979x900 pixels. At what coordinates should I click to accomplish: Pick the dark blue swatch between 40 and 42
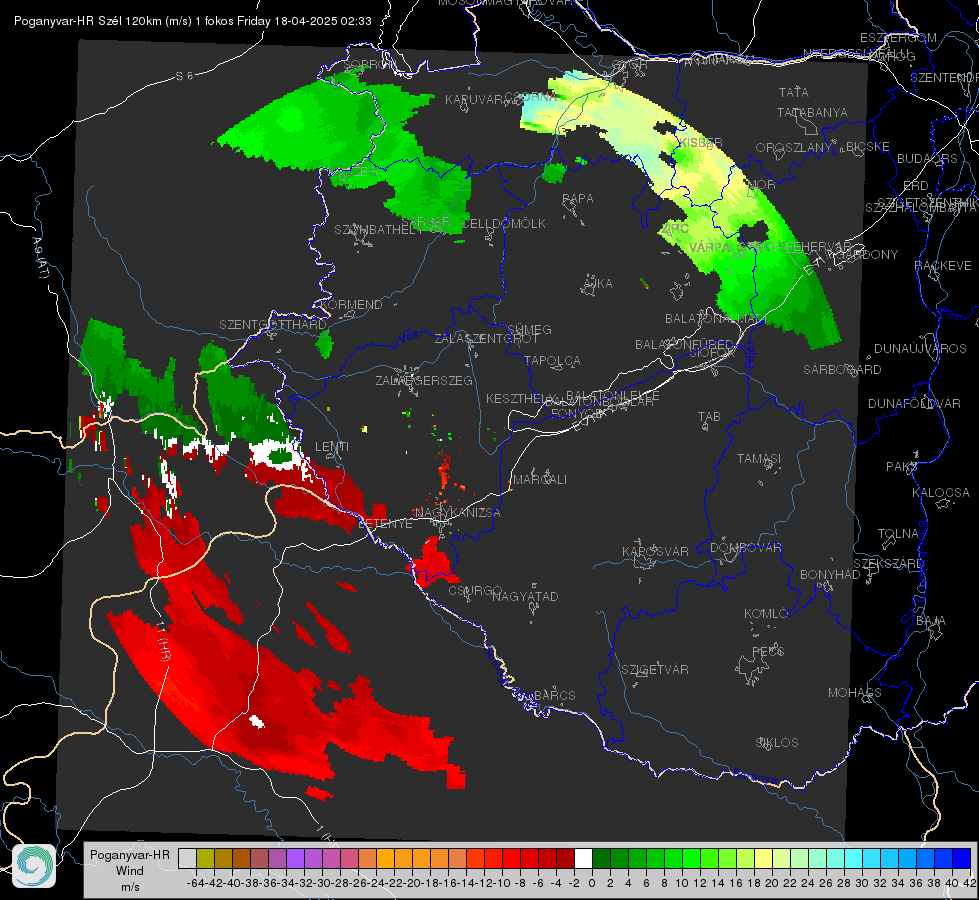coord(962,858)
